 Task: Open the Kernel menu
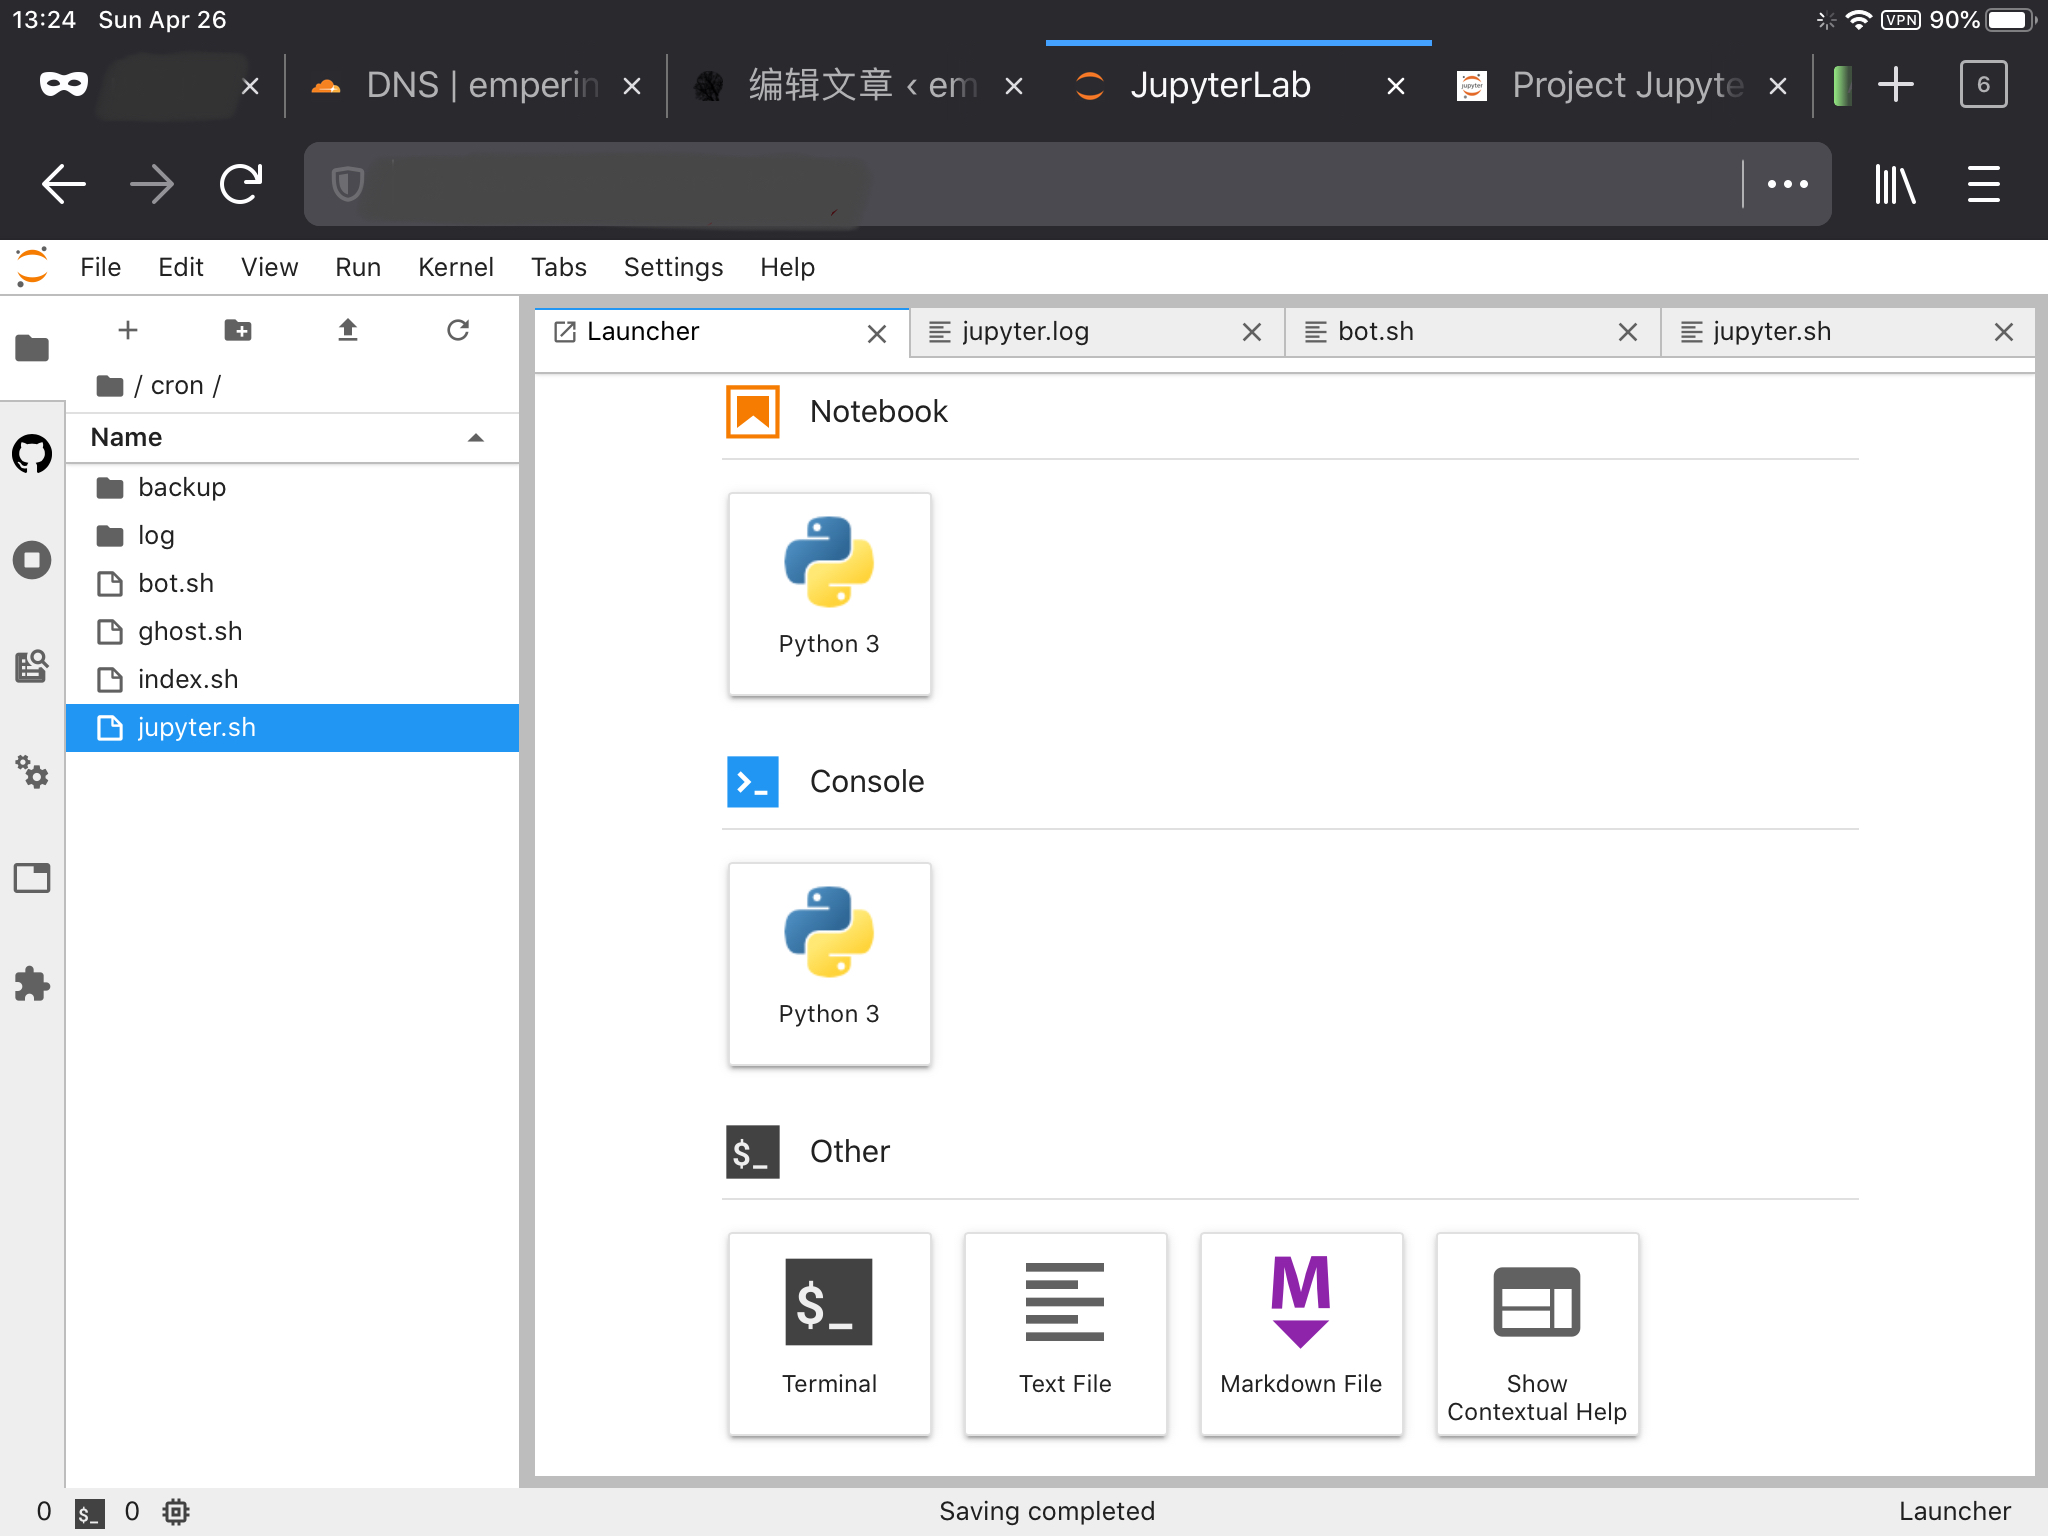(x=456, y=267)
